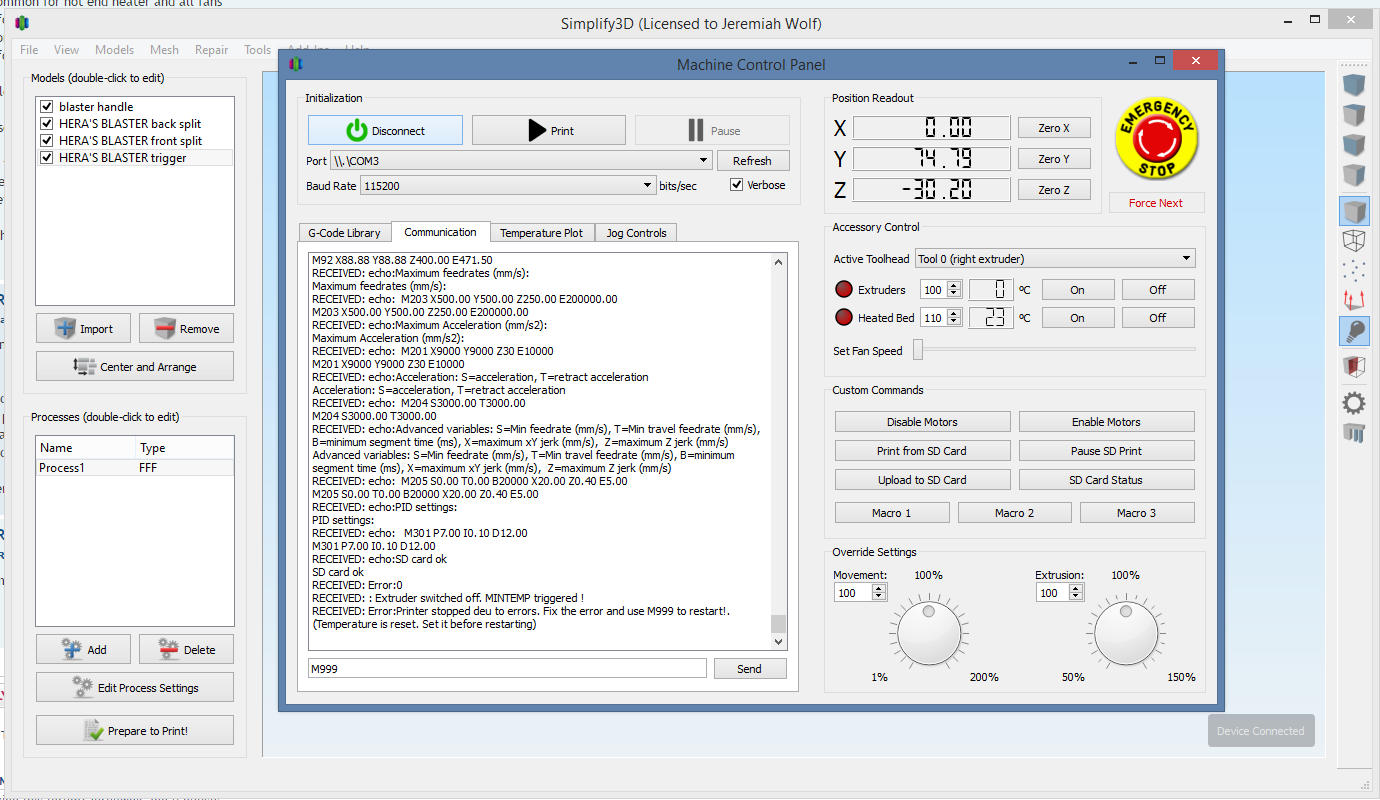
Task: Uncheck the blaster handle model checkbox
Action: [46, 107]
